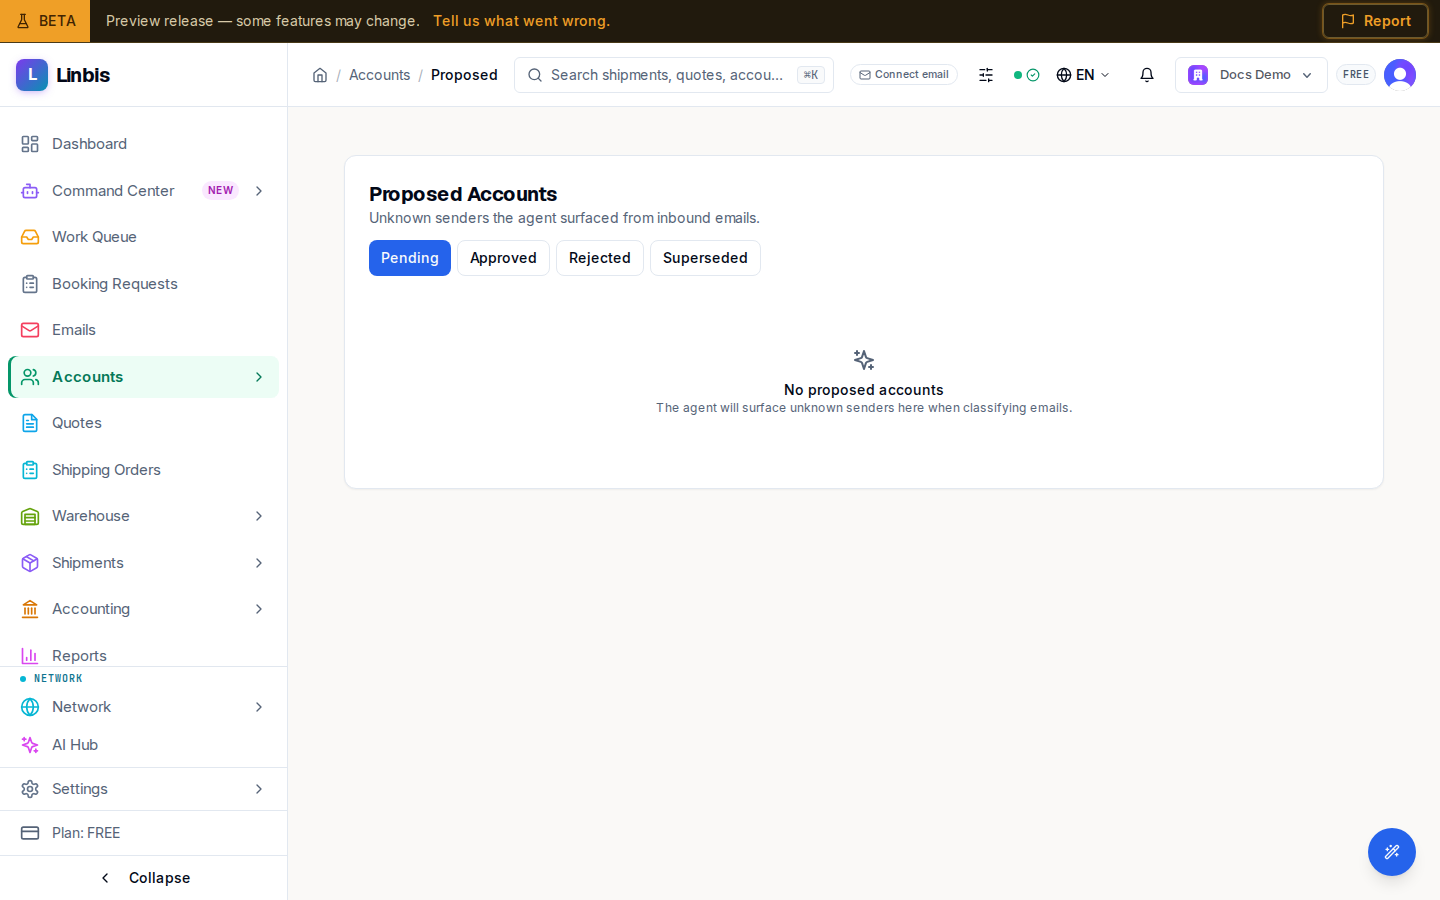
Task: Switch to the Superseded tab
Action: 705,258
